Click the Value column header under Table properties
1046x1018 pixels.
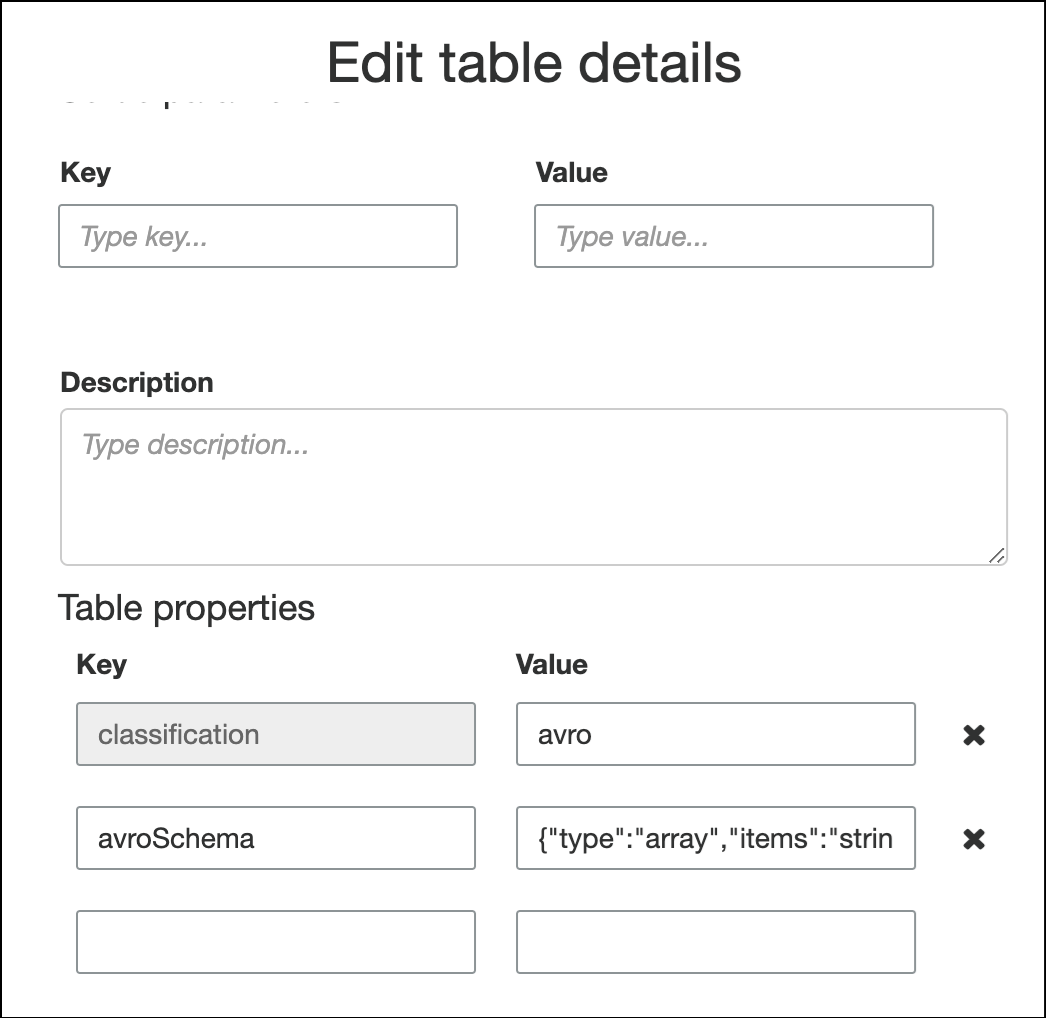click(551, 664)
